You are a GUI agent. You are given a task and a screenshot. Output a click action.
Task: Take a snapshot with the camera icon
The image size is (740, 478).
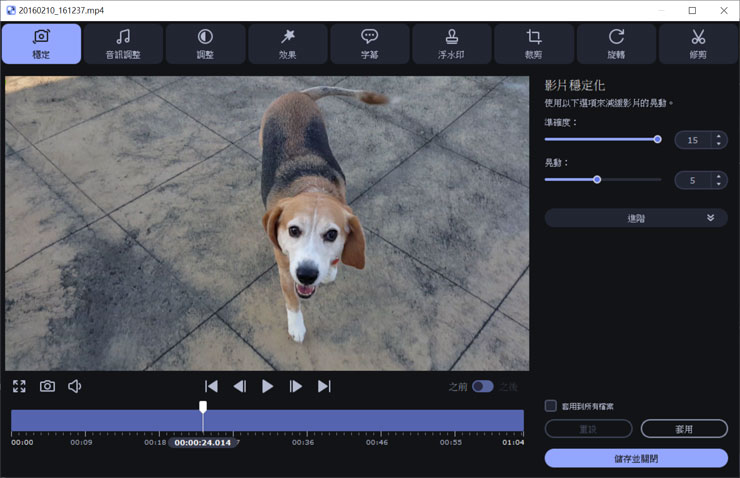click(47, 386)
